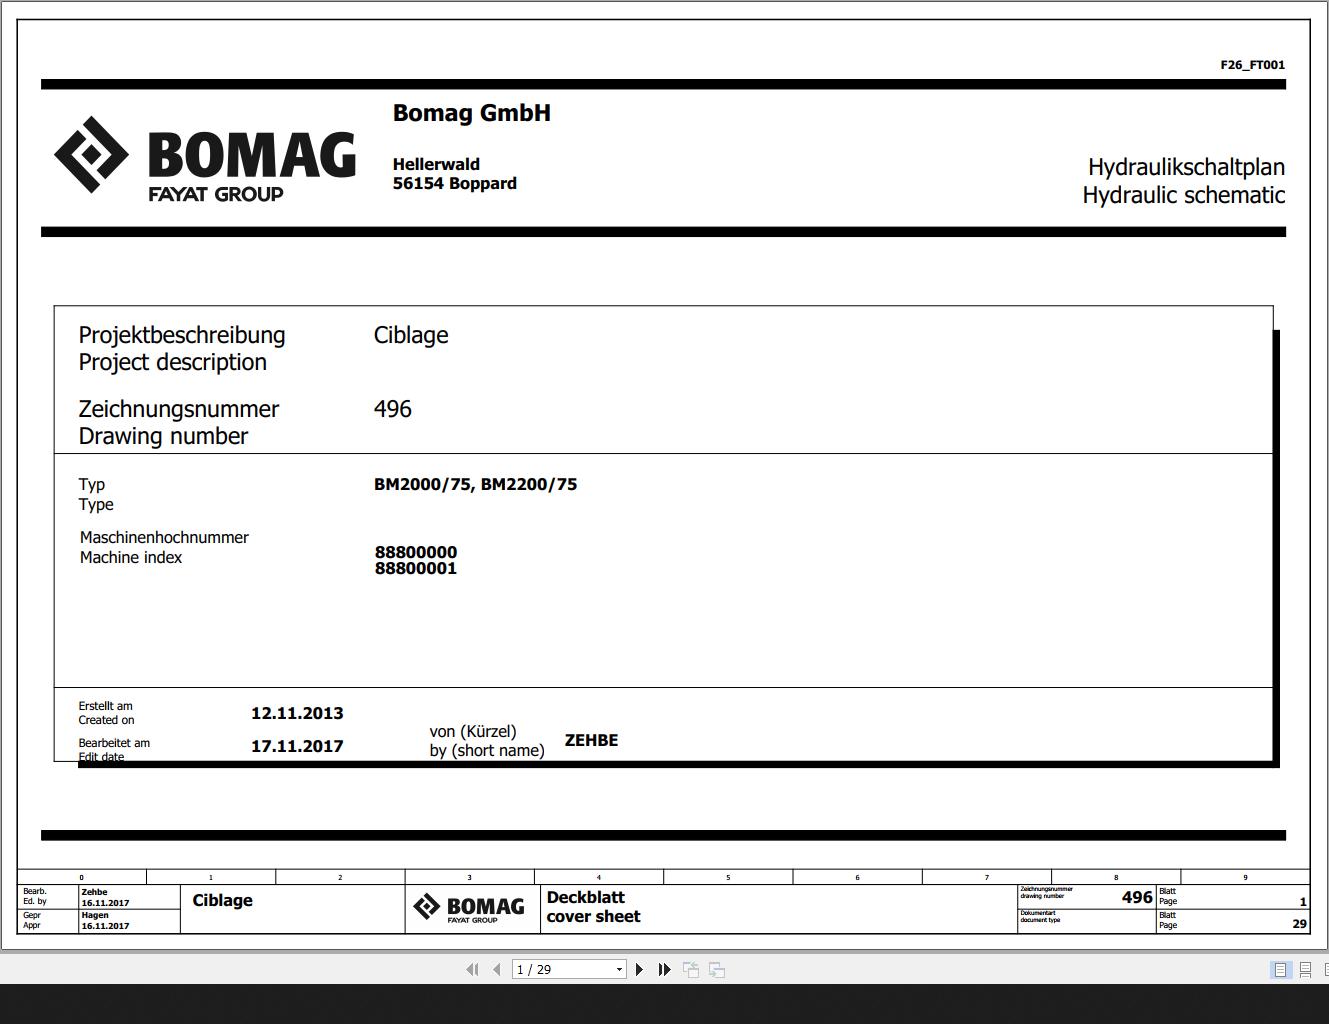
Task: Click the previous page arrow
Action: click(496, 969)
